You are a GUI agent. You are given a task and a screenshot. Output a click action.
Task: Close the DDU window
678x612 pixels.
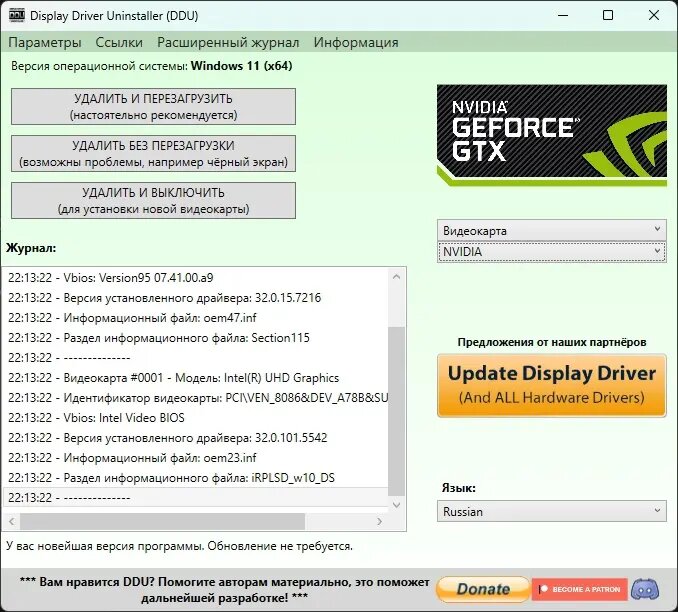point(654,16)
